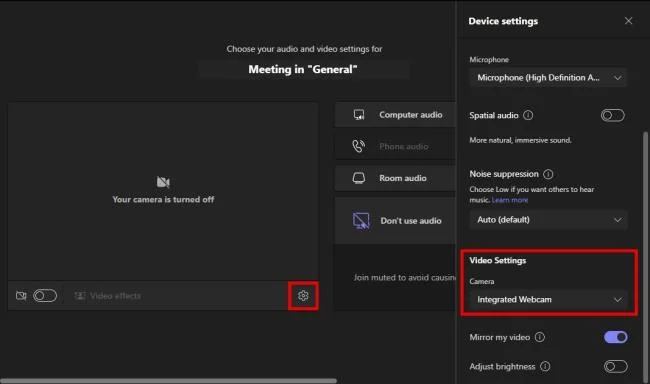The image size is (650, 384).
Task: Click the "Join muted to avoid causing" text
Action: tap(405, 277)
